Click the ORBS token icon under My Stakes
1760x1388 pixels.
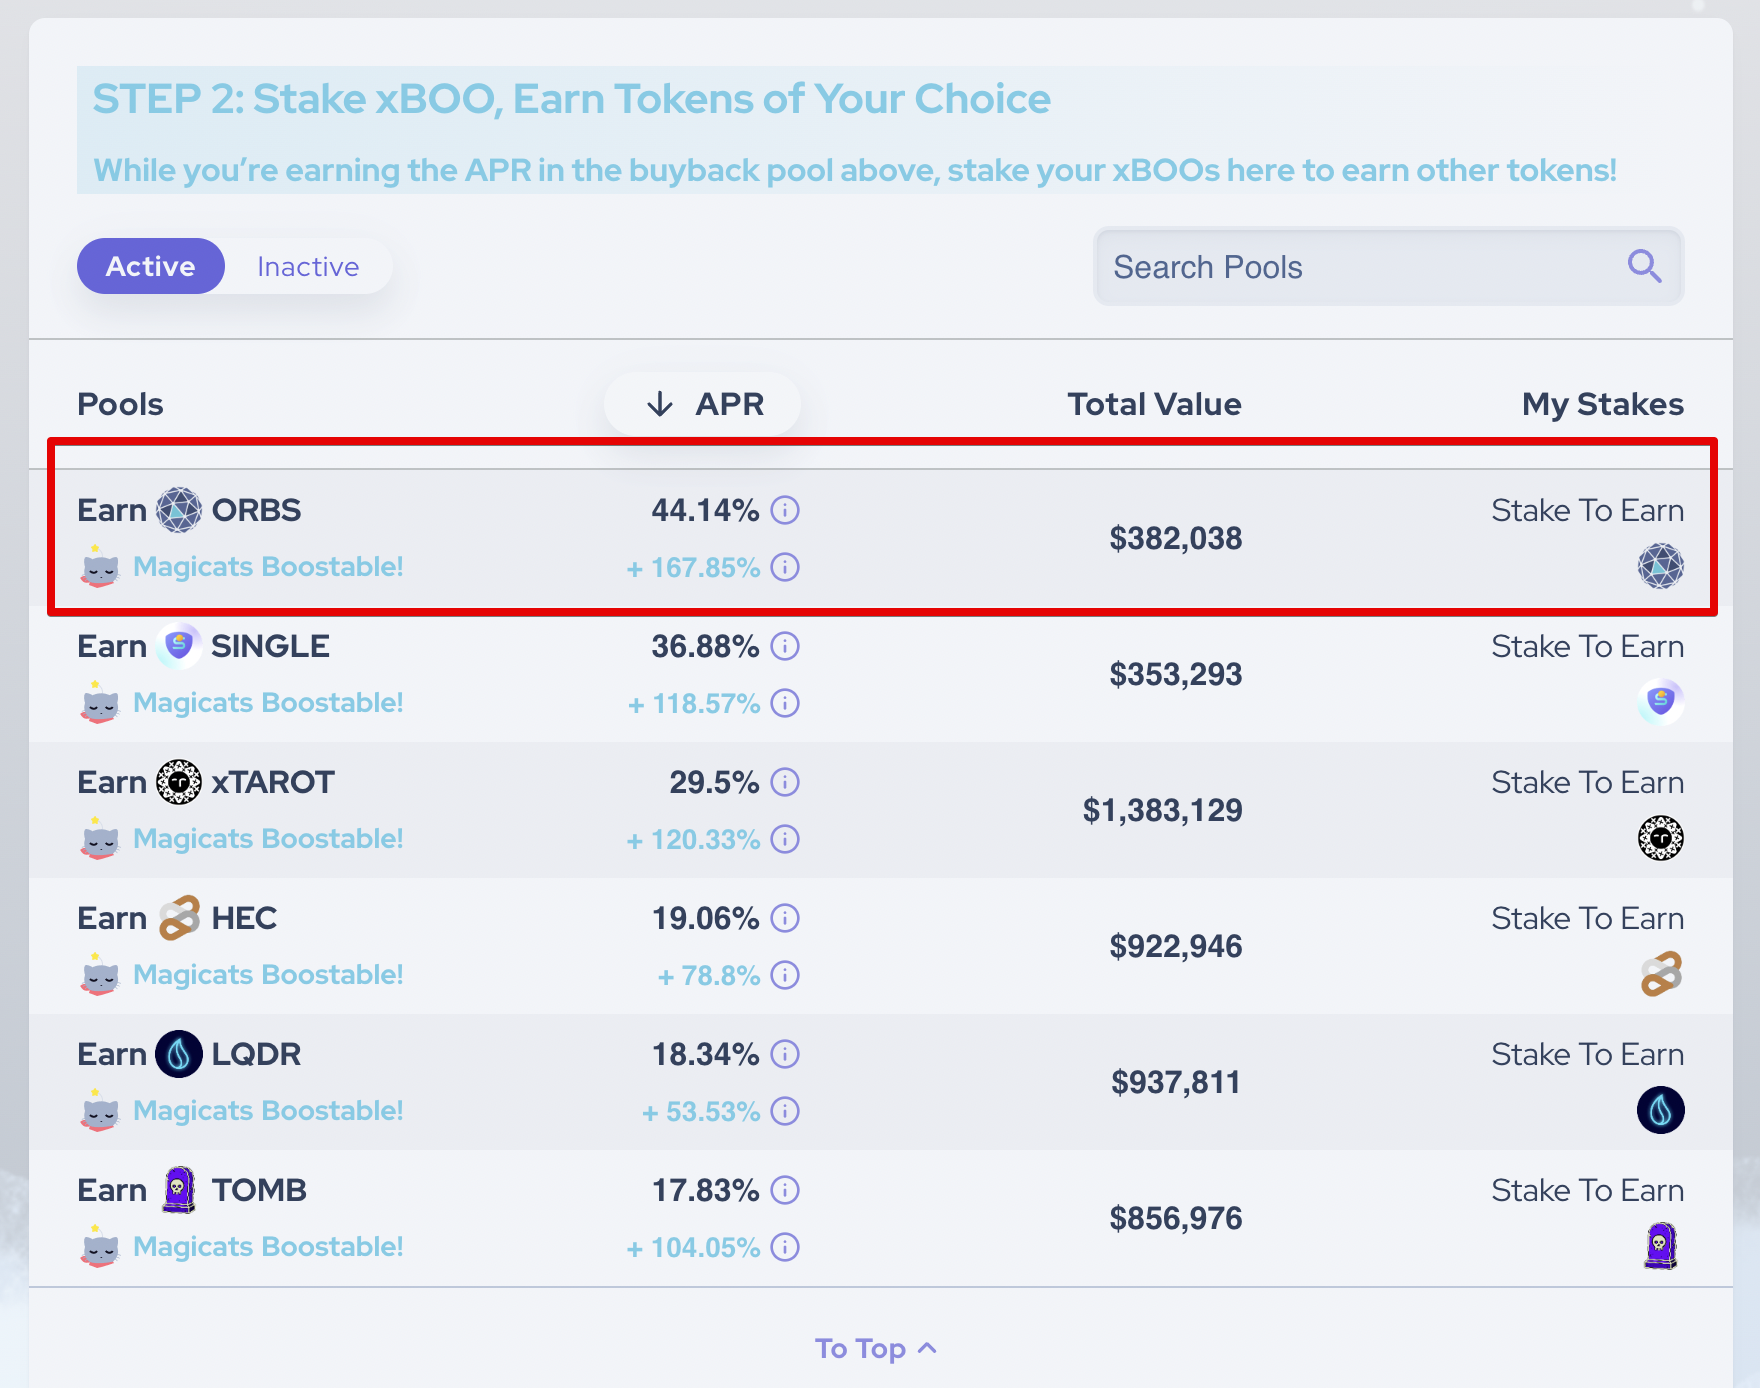pos(1660,566)
